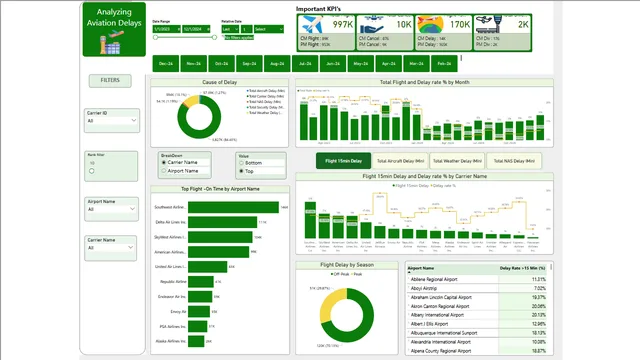The width and height of the screenshot is (640, 360).
Task: Click the Jun-24 month button
Action: (333, 64)
